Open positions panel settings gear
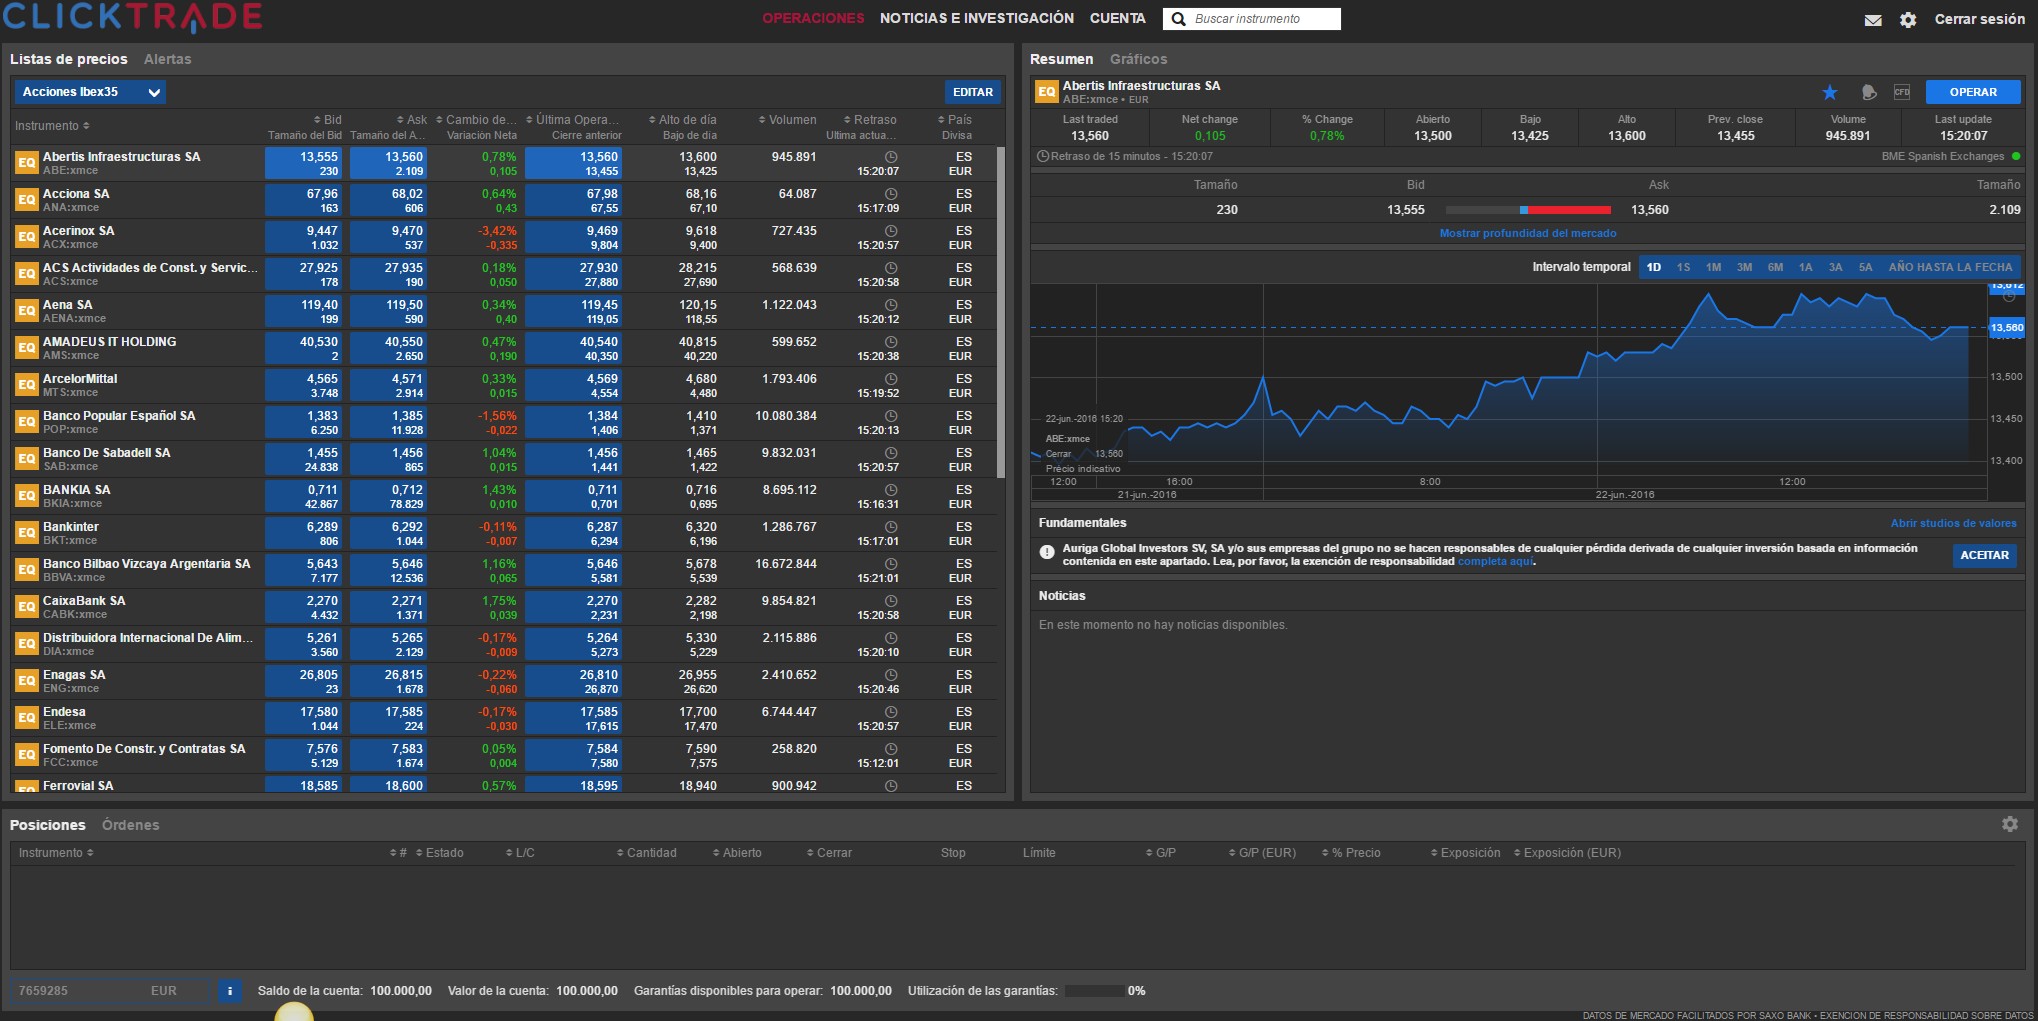Screen dimensions: 2038x1021 point(2010,824)
